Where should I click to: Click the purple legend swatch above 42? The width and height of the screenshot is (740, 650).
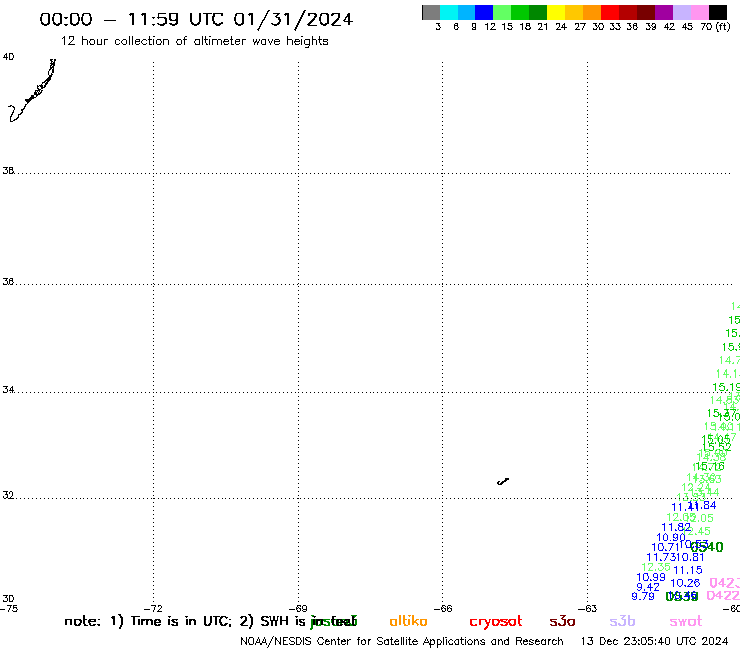pyautogui.click(x=664, y=12)
